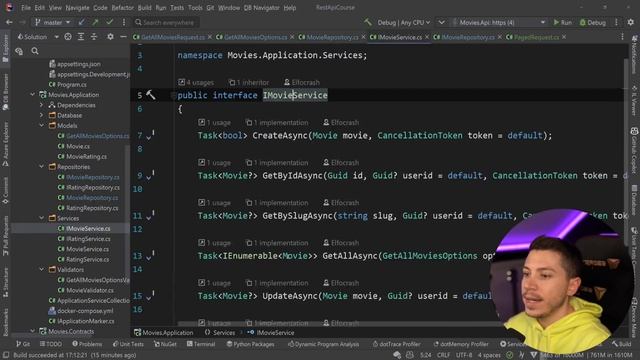Click the build hammer icon in toolbar
The height and width of the screenshot is (360, 640).
(368, 22)
